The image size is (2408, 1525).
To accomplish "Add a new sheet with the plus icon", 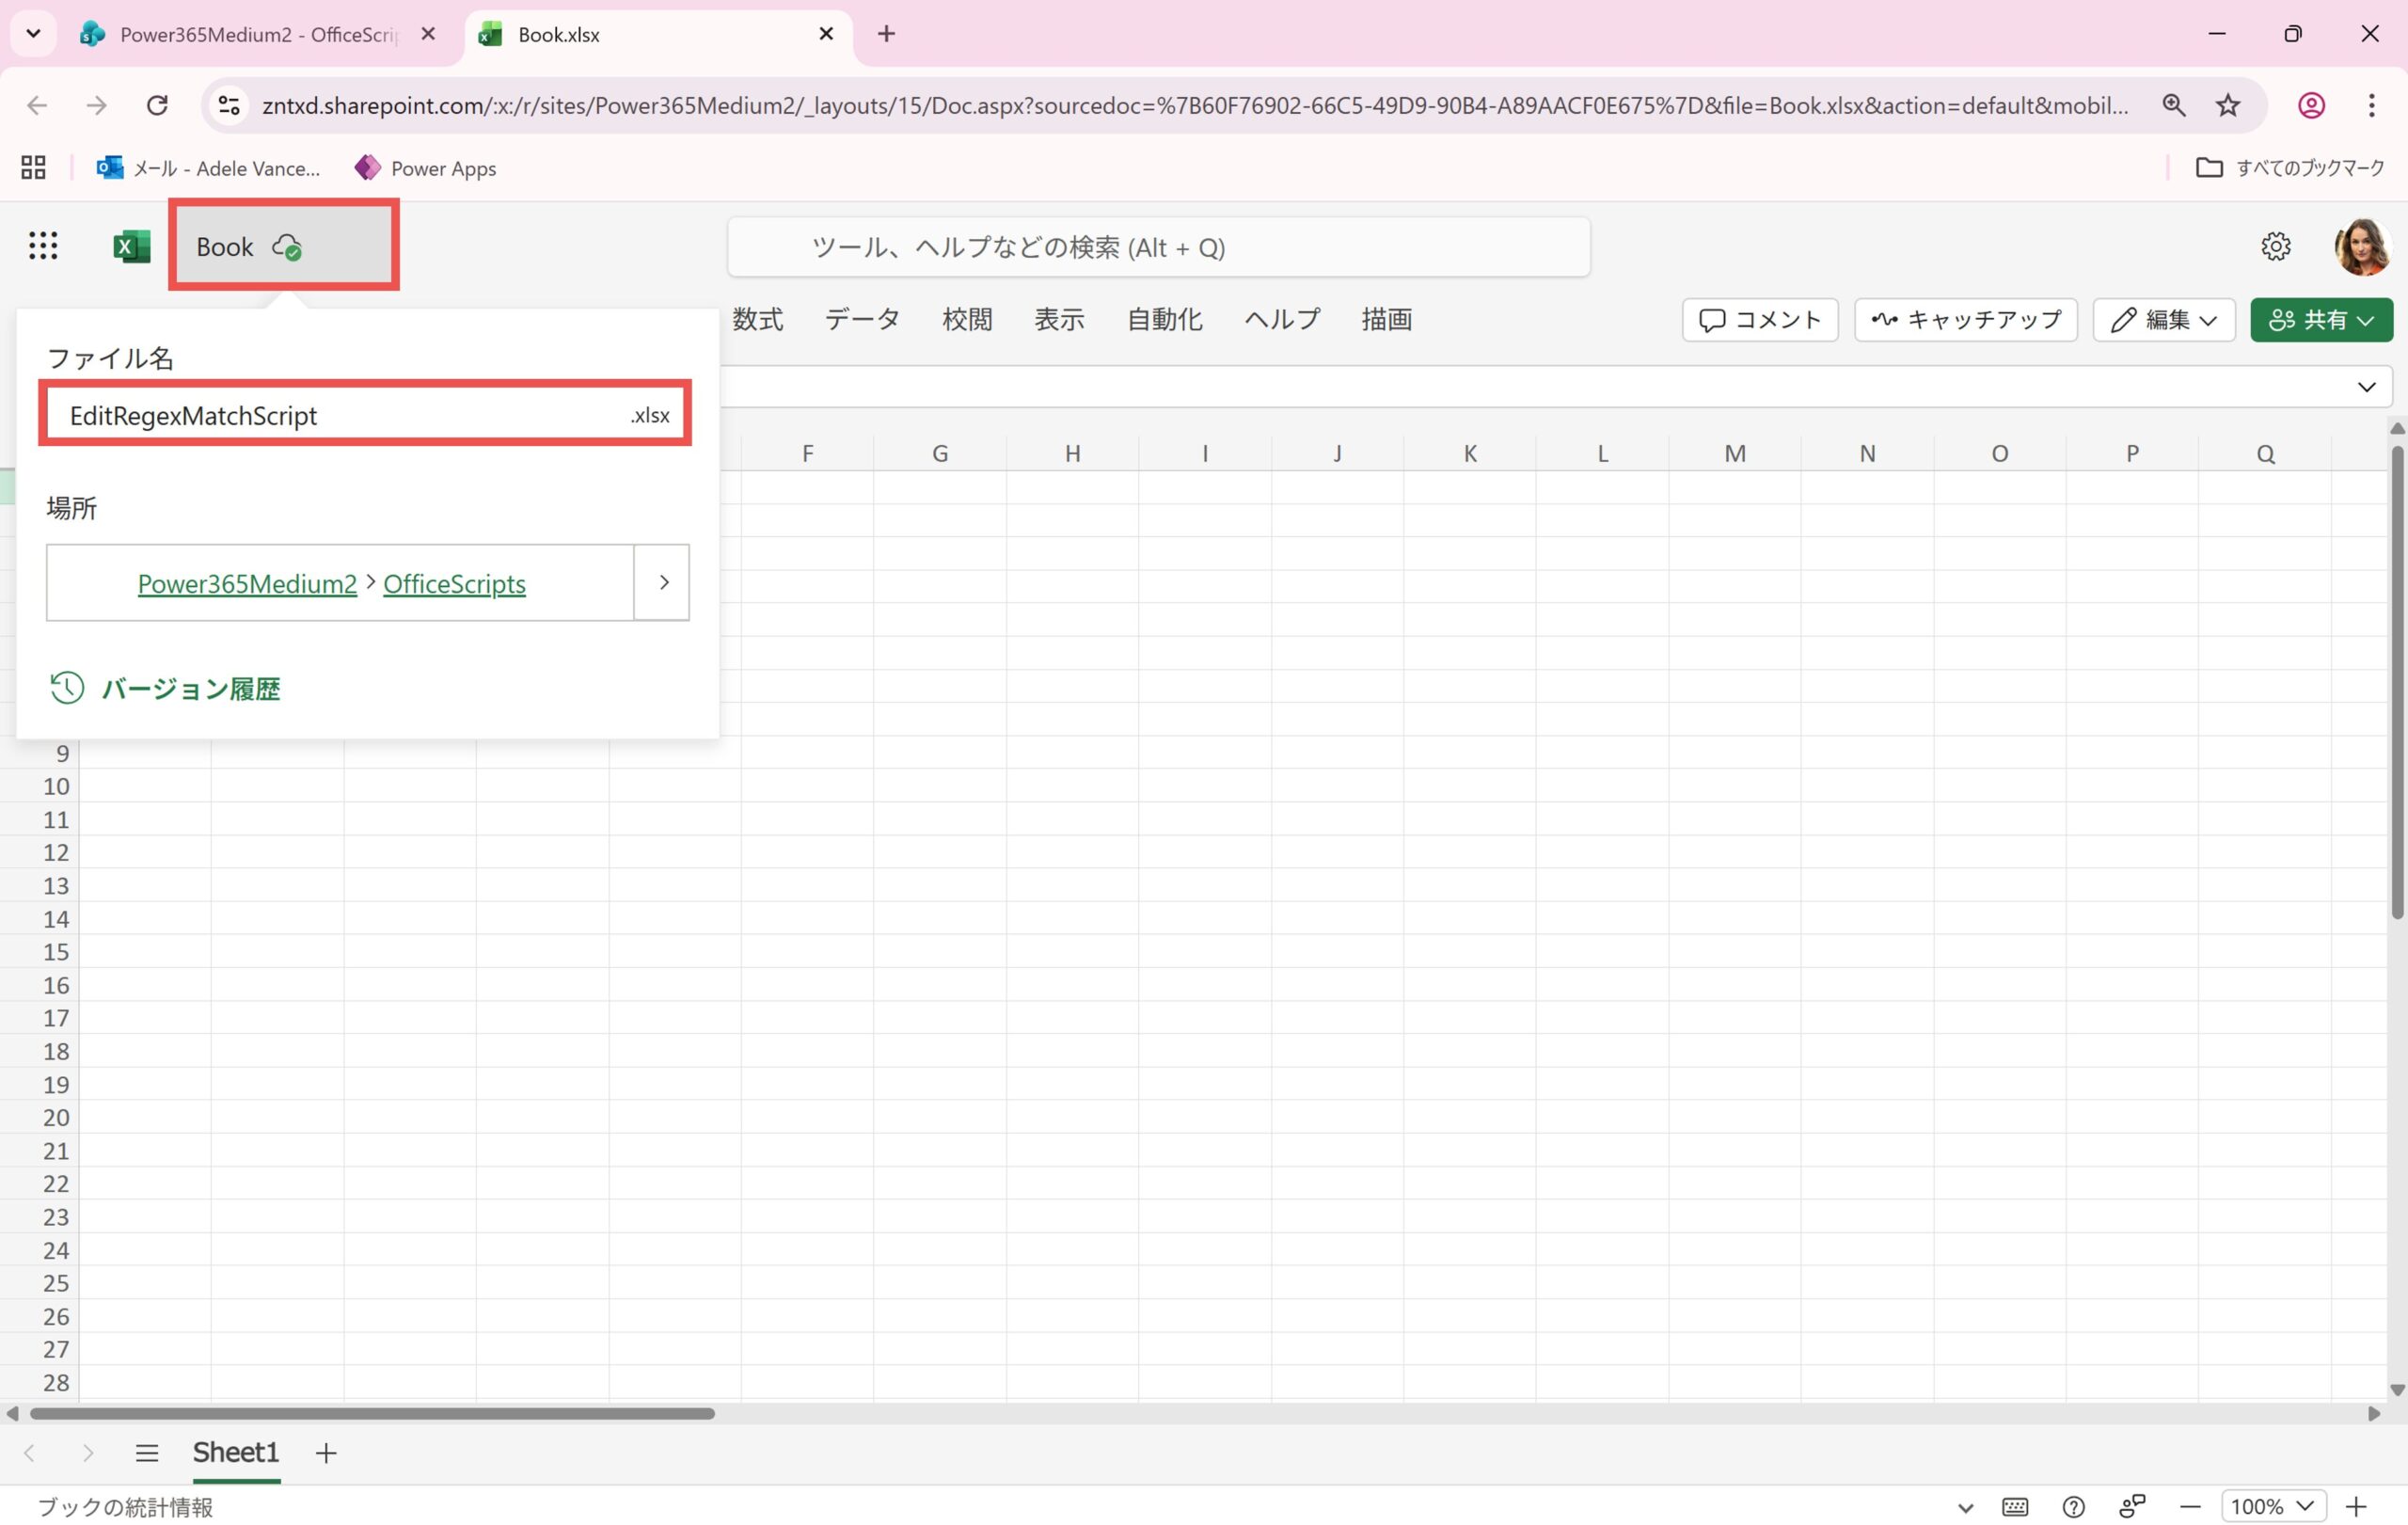I will tap(326, 1453).
